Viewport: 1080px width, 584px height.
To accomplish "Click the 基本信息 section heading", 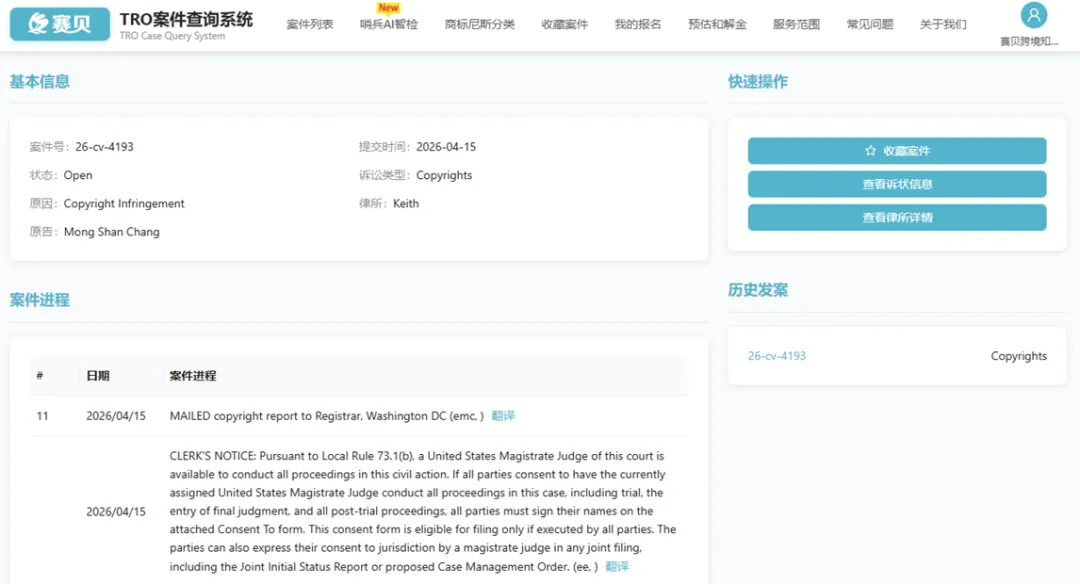I will click(x=39, y=82).
